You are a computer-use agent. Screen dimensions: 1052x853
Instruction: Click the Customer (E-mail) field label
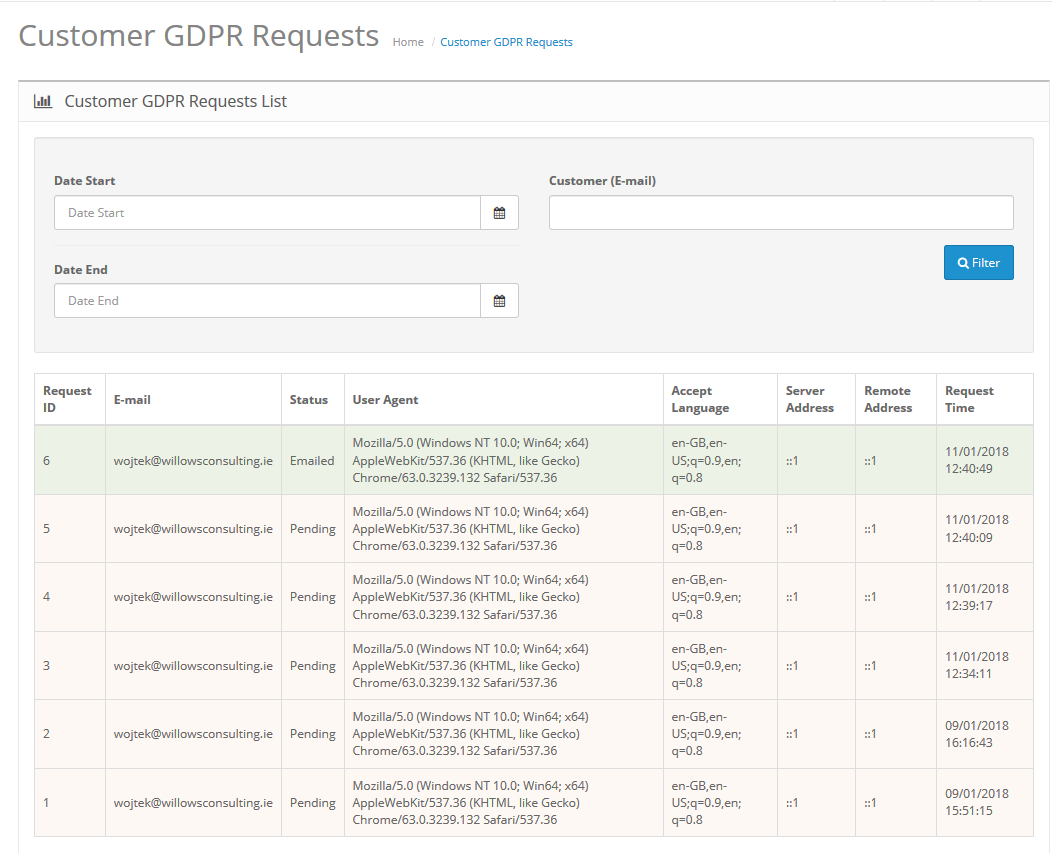coord(602,181)
